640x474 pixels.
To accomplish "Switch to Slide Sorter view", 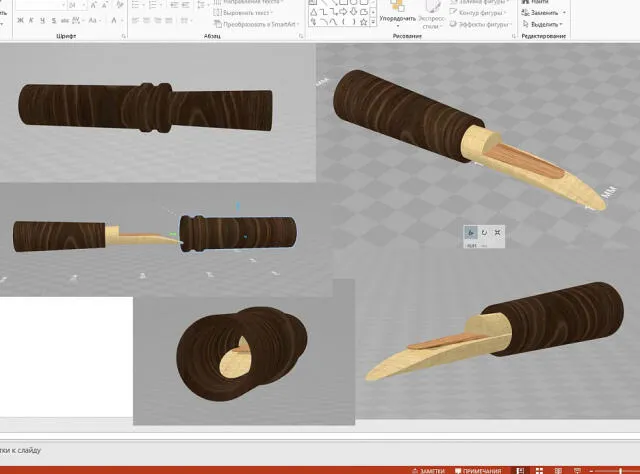I will pos(539,471).
